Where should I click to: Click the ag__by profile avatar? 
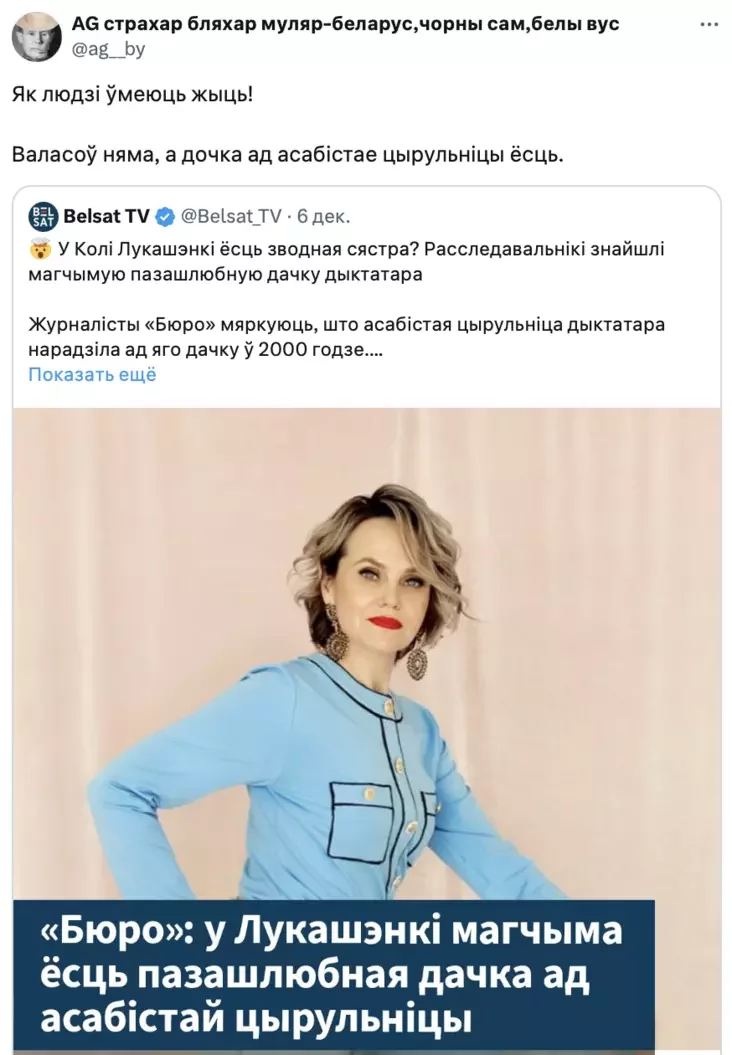(x=36, y=36)
